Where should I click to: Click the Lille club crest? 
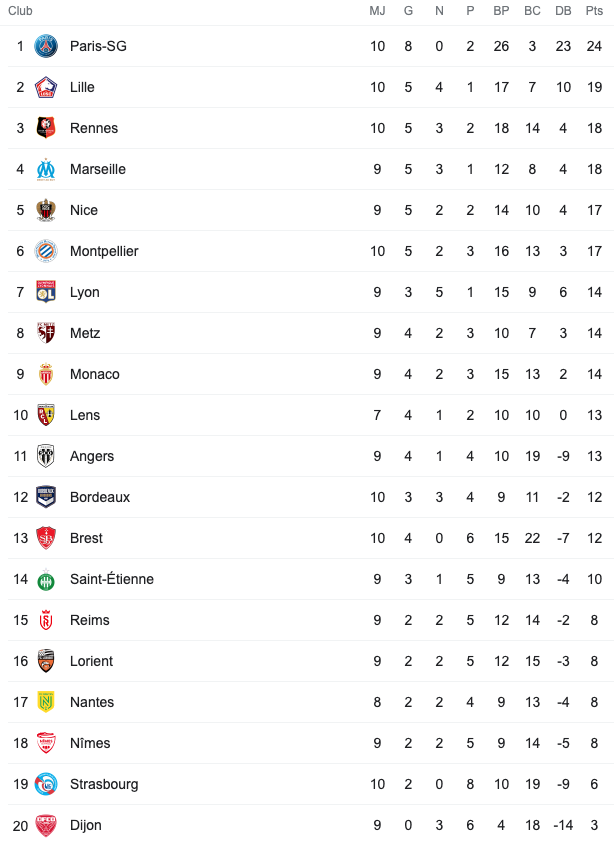pyautogui.click(x=46, y=87)
